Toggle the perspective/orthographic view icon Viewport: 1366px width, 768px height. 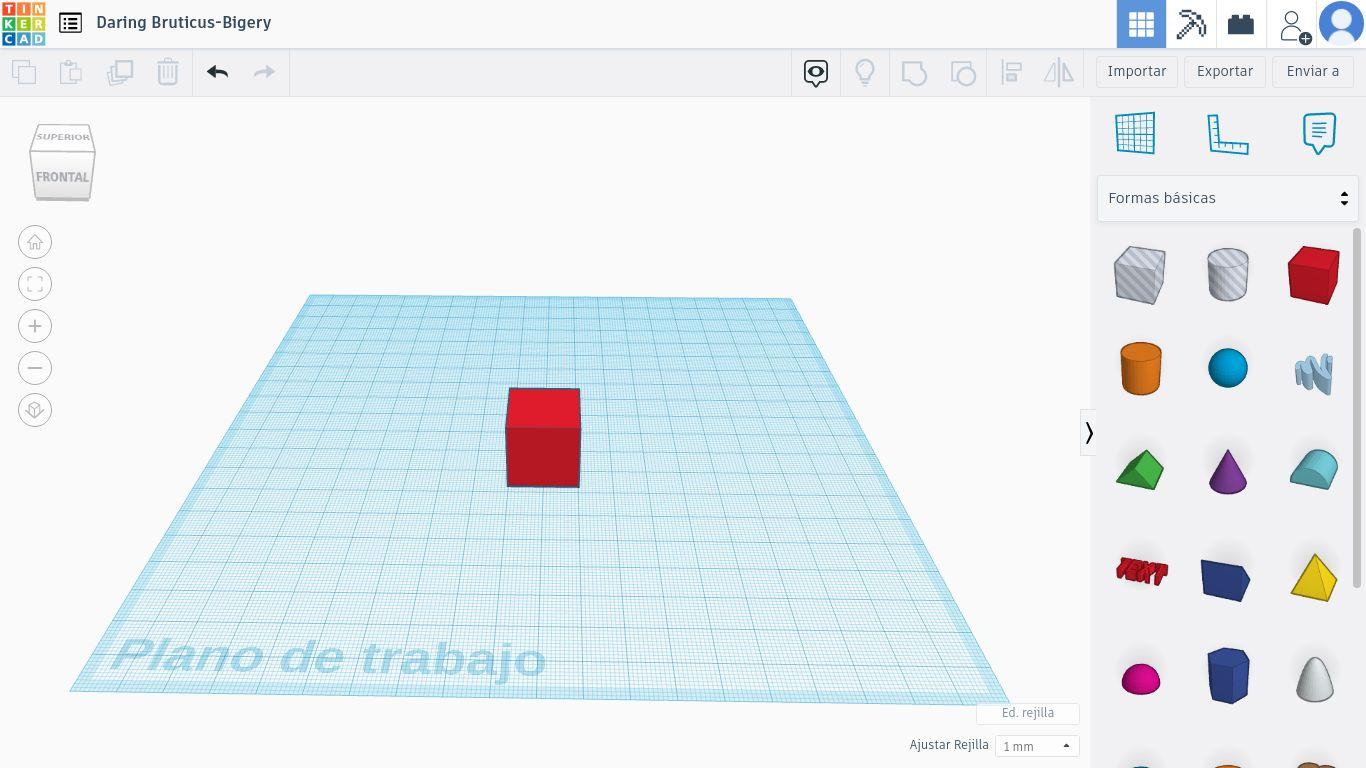35,410
